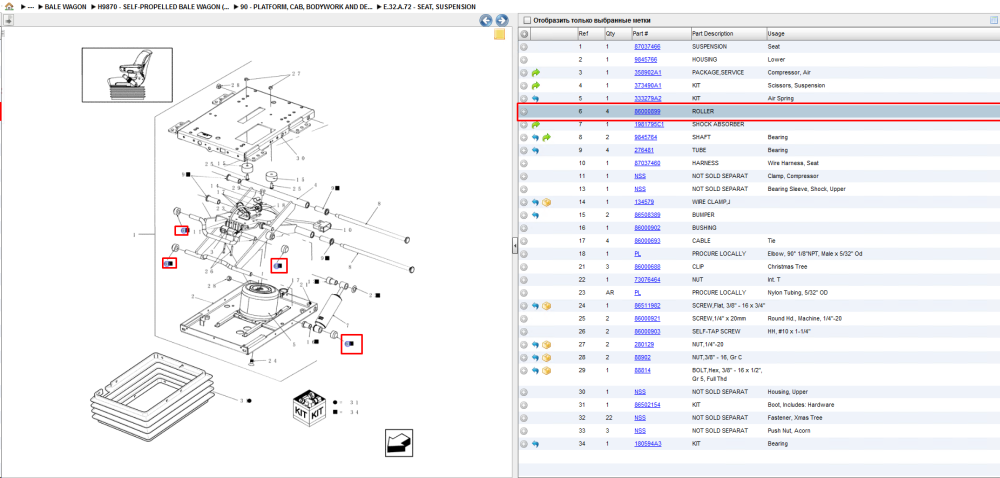
Task: Add BUSHING row using its circle icon
Action: (524, 228)
